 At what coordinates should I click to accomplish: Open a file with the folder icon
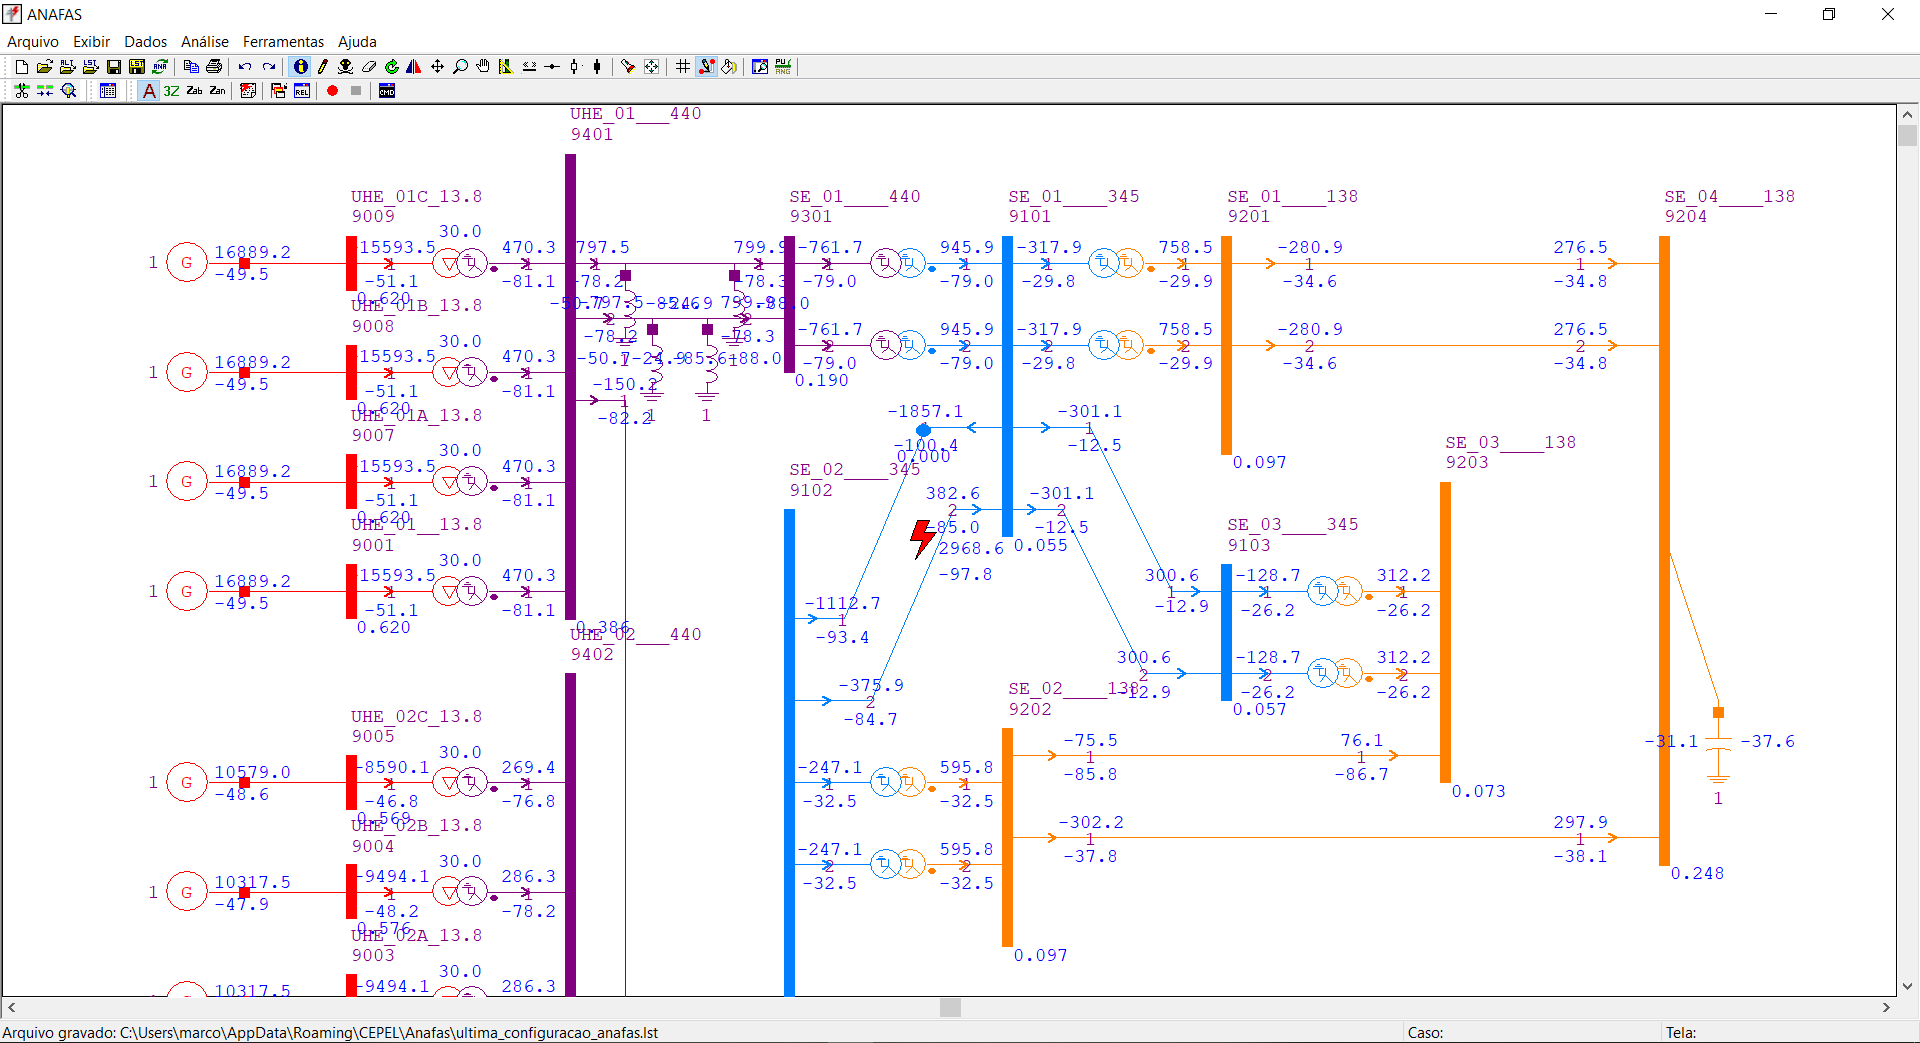click(x=44, y=67)
